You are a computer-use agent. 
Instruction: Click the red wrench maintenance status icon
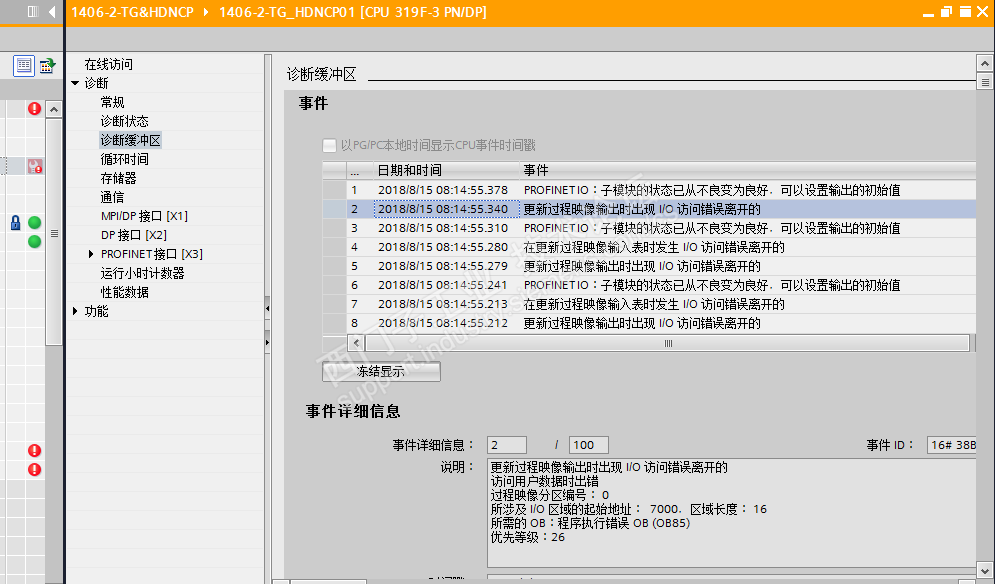(x=35, y=166)
